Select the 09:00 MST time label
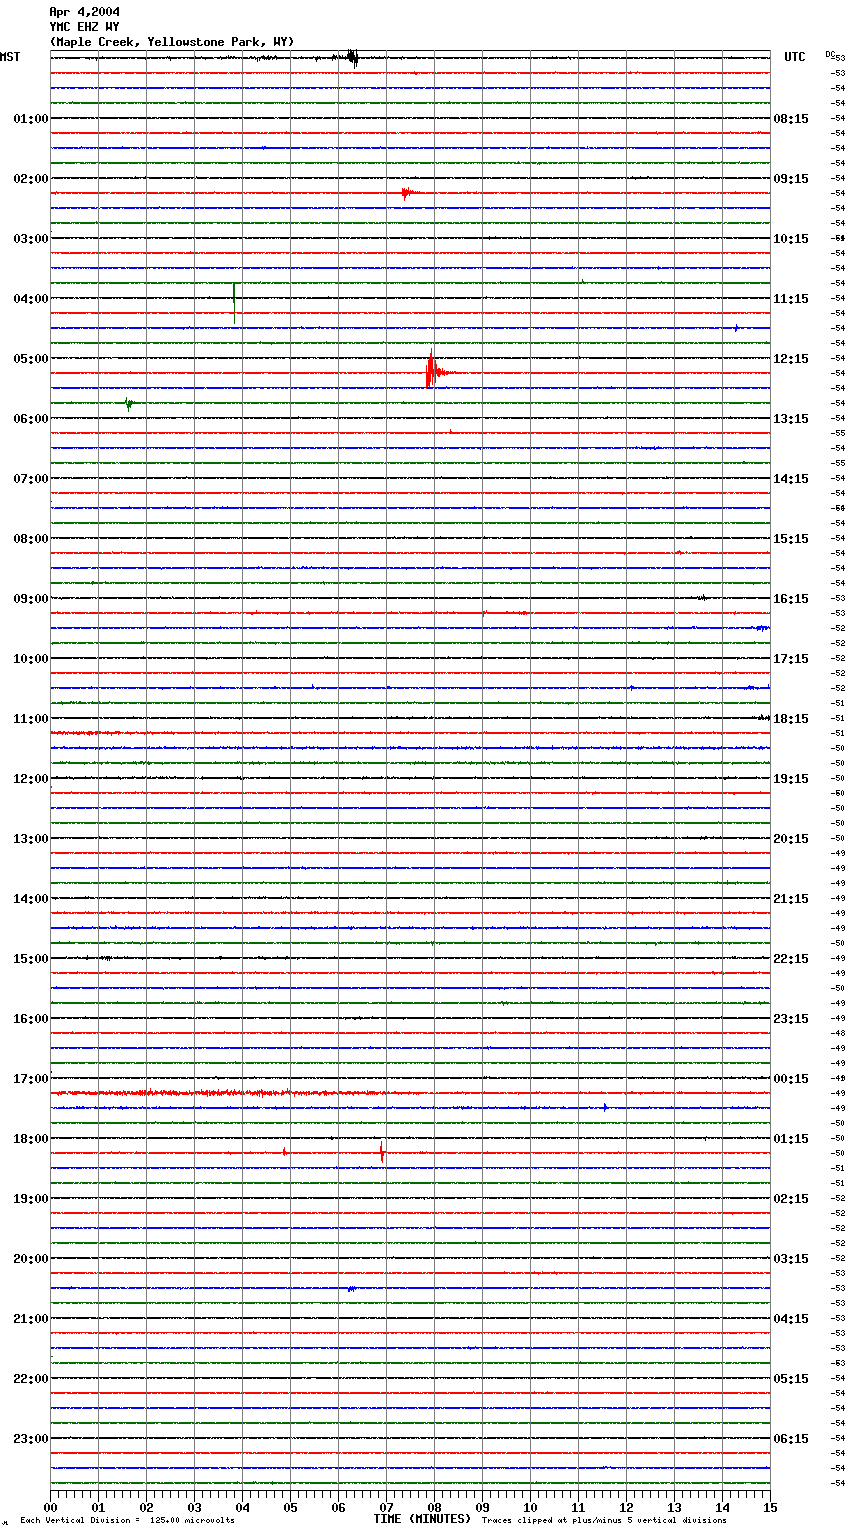This screenshot has width=850, height=1534. tap(31, 599)
